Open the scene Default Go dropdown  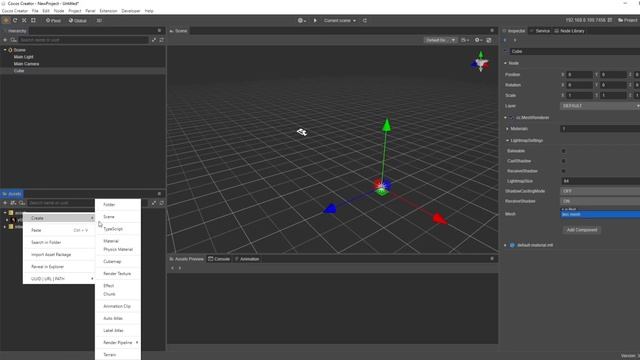pyautogui.click(x=440, y=40)
